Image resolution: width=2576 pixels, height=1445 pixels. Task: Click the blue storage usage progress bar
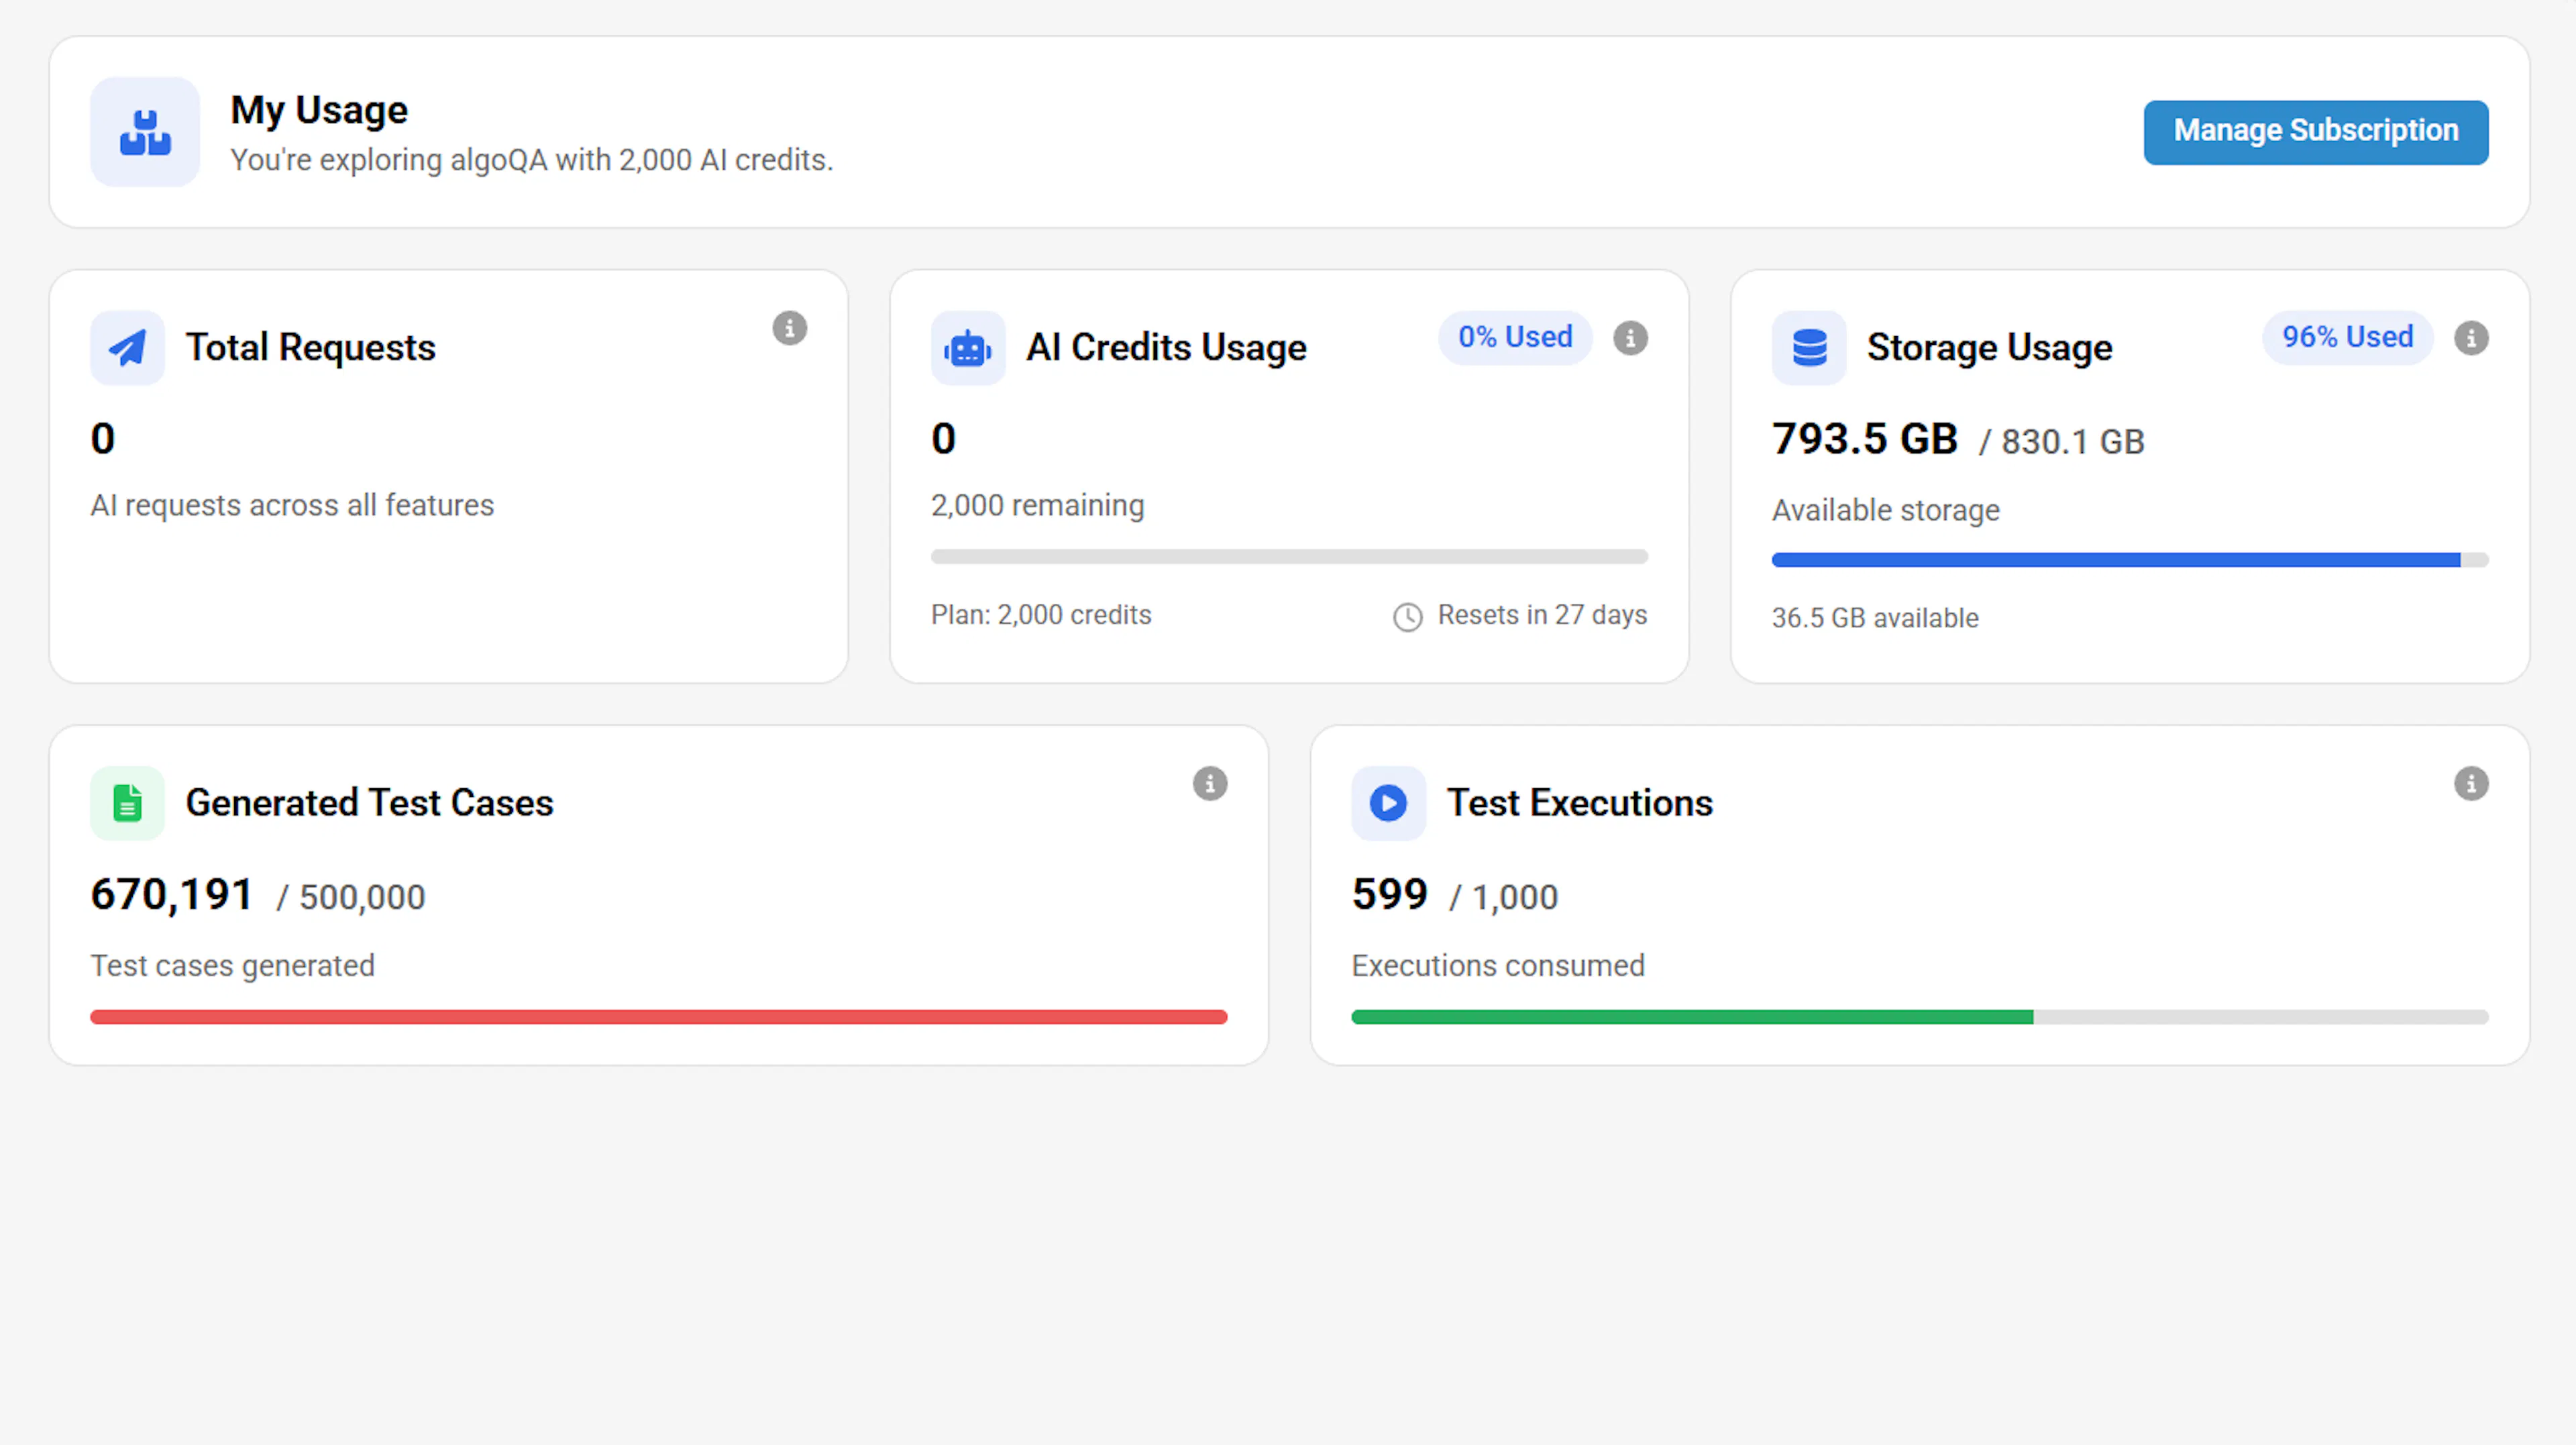pyautogui.click(x=2130, y=560)
